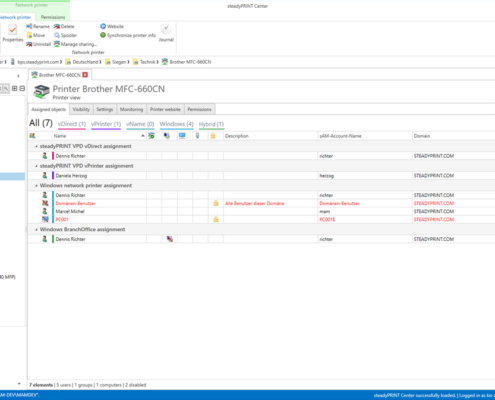
Task: Open the Monitoring tab
Action: [x=131, y=109]
